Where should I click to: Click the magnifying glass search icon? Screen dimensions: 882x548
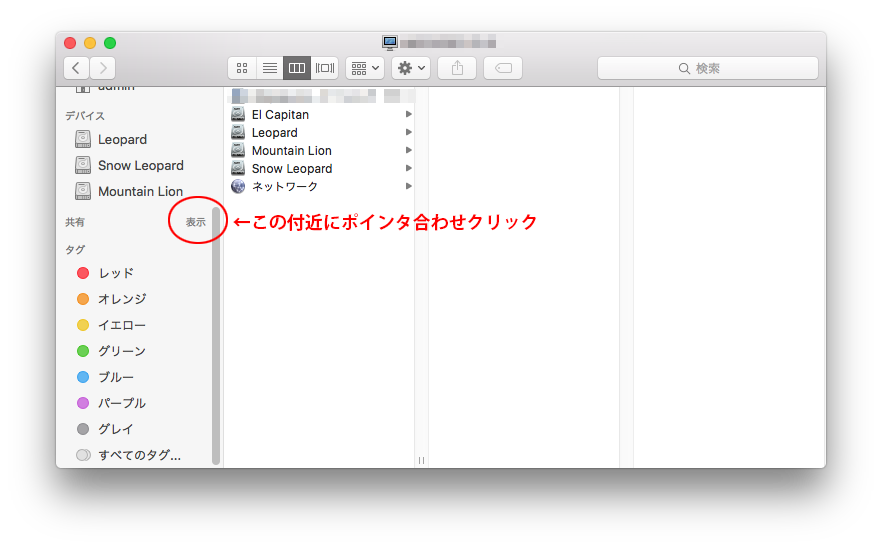684,69
